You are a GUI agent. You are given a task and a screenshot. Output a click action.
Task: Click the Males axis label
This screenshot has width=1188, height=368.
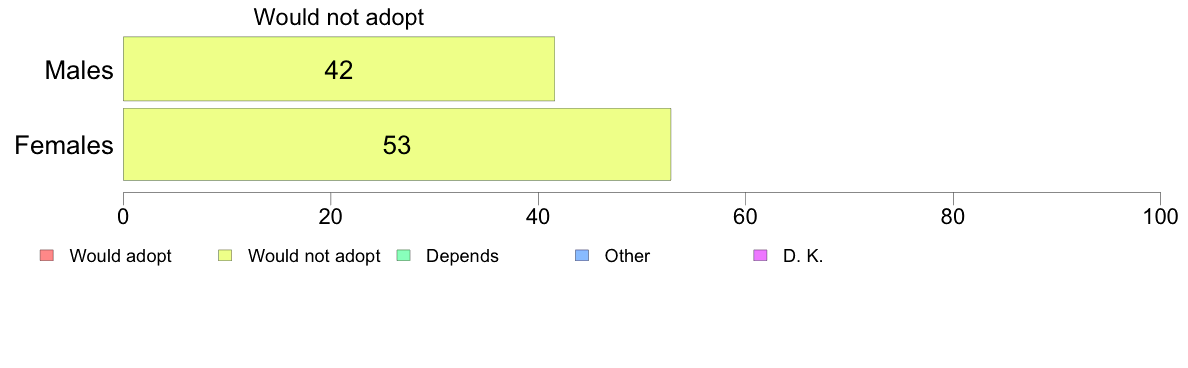point(79,70)
